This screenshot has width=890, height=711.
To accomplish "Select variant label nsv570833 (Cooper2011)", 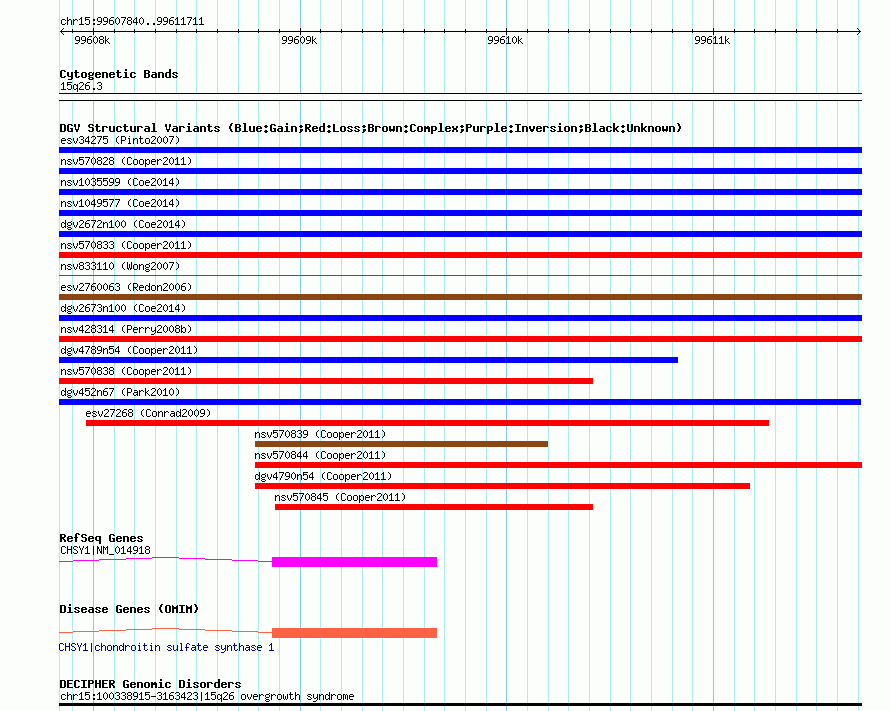I will pos(126,245).
